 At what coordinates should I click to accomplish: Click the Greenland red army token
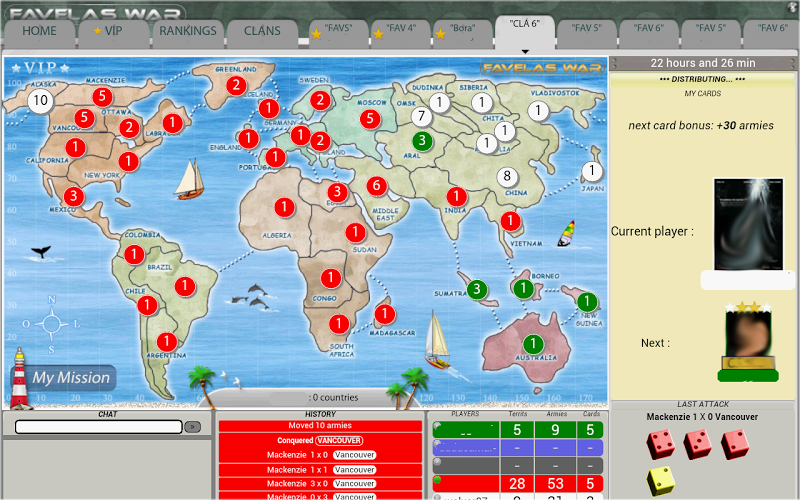[x=235, y=86]
